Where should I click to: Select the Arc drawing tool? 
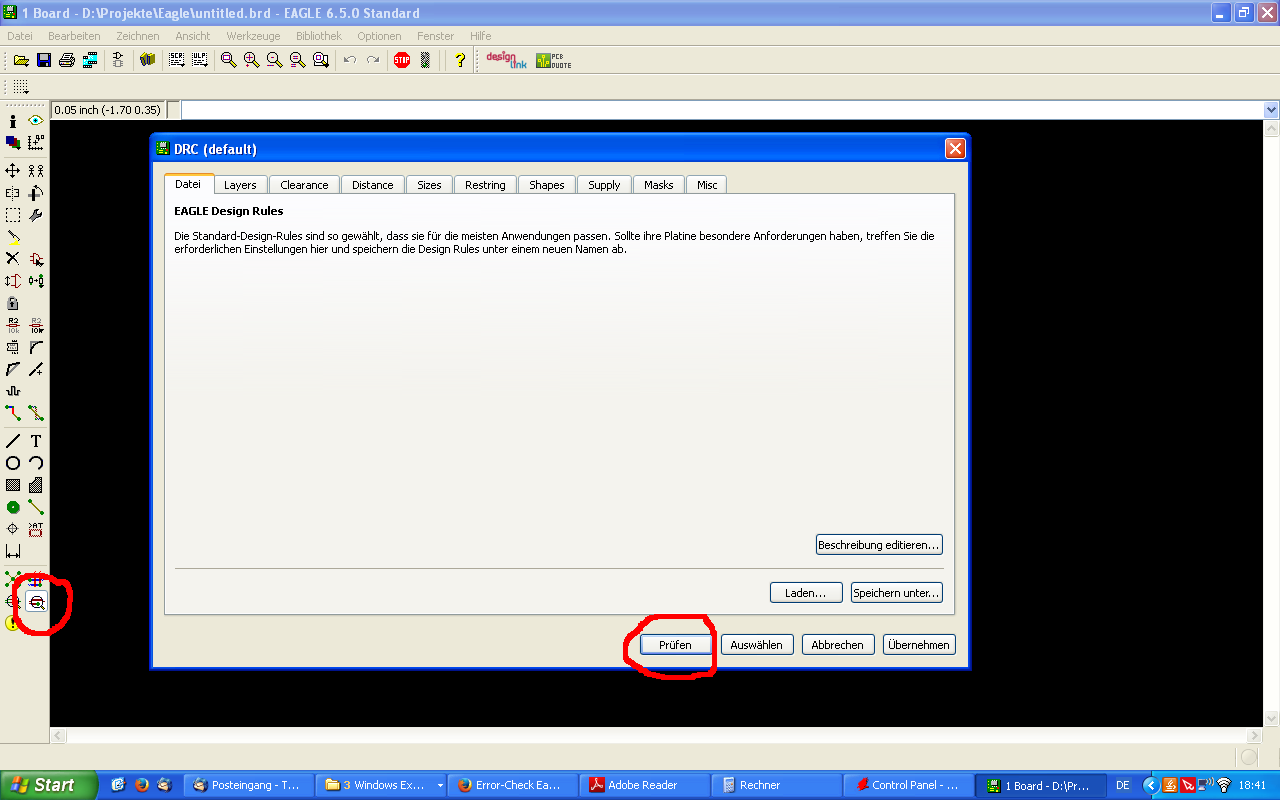(x=36, y=463)
